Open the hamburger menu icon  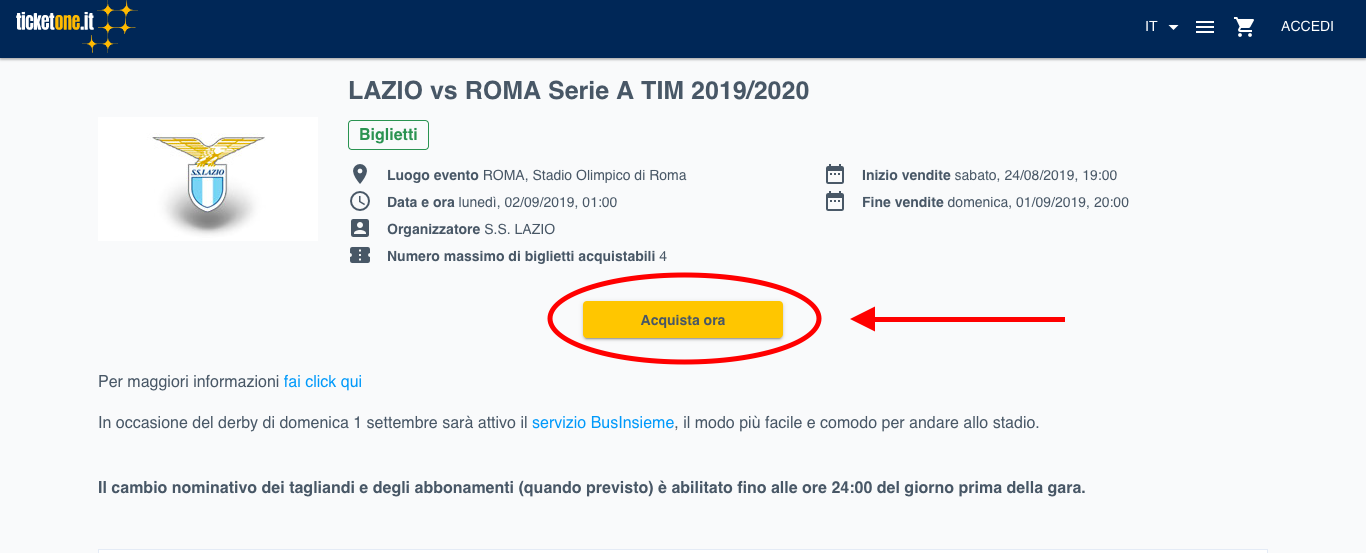click(x=1205, y=27)
